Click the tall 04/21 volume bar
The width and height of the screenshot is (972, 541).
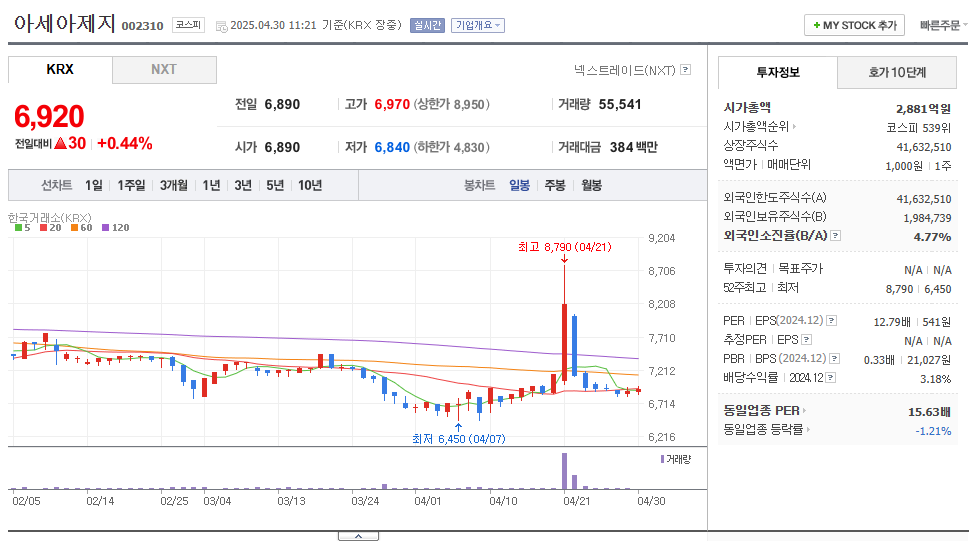click(564, 471)
